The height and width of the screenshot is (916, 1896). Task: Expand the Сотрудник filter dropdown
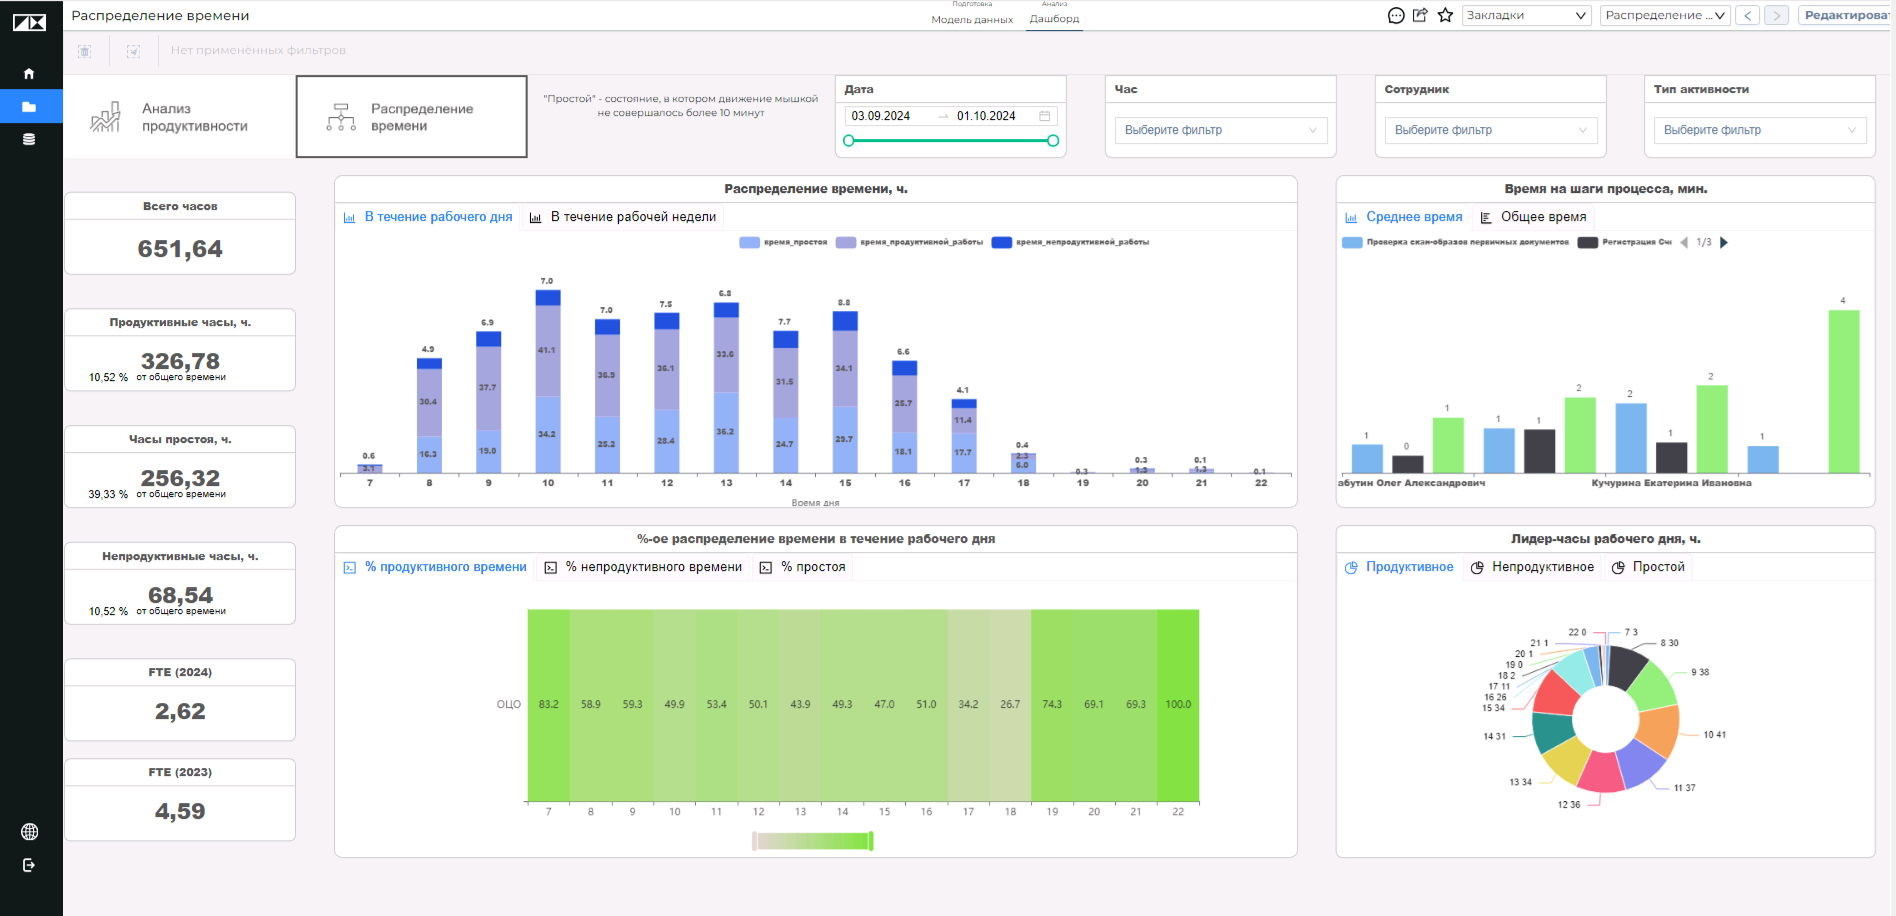1491,130
